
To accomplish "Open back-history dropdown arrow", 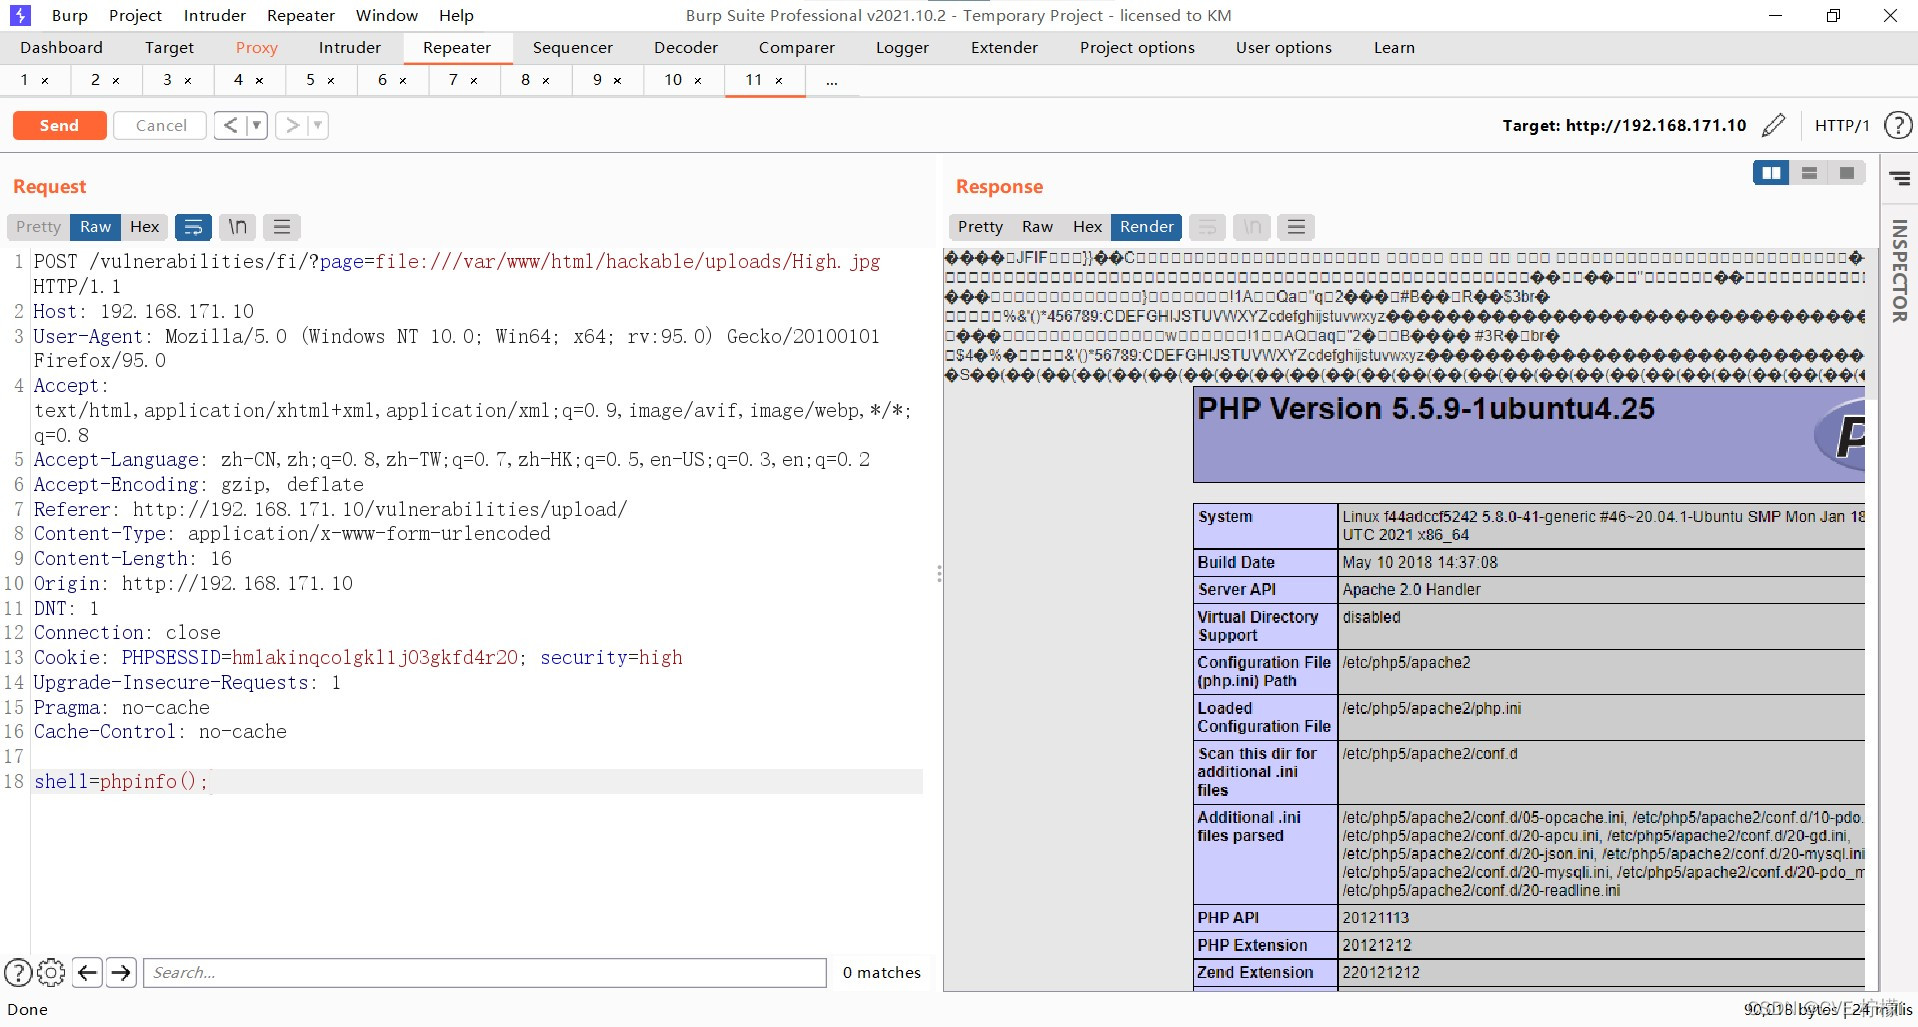I will (256, 125).
